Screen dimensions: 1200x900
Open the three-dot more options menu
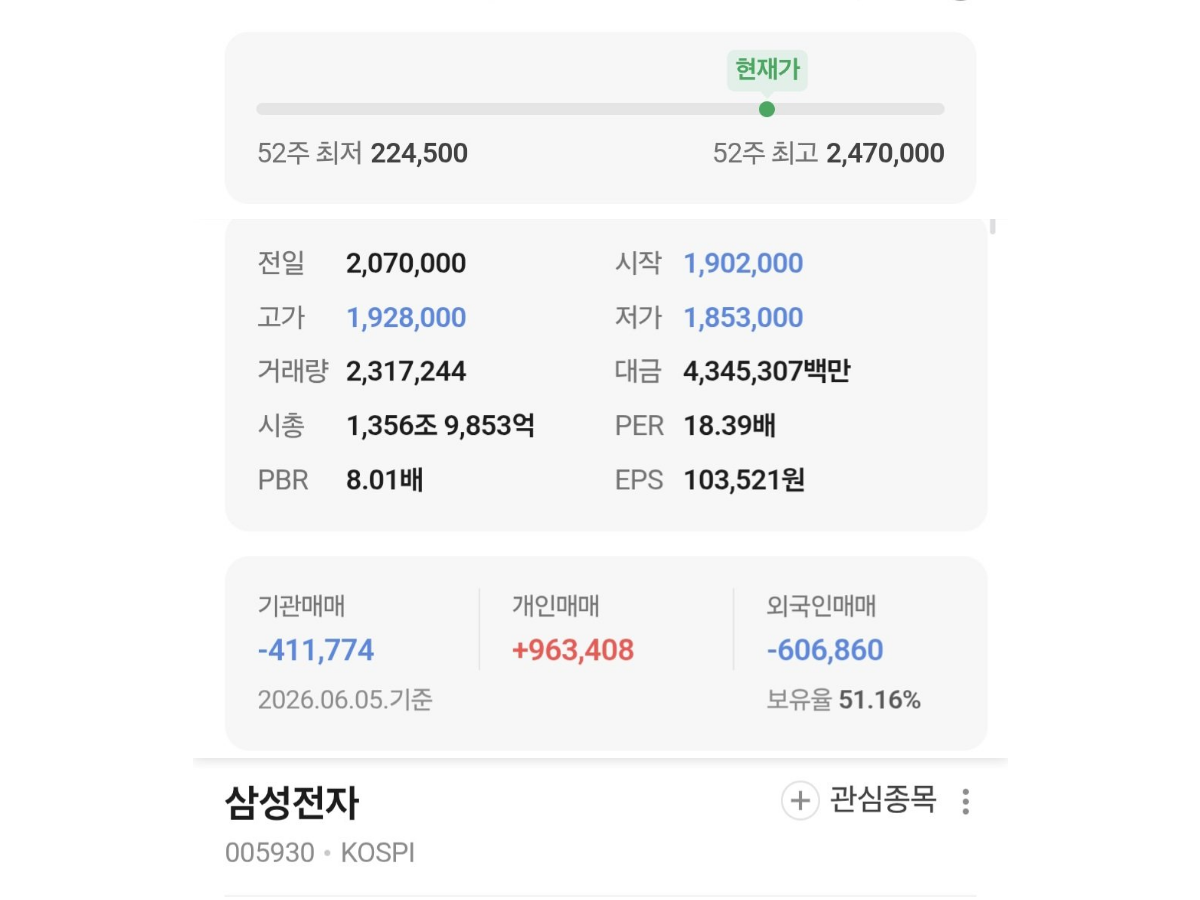pyautogui.click(x=965, y=801)
